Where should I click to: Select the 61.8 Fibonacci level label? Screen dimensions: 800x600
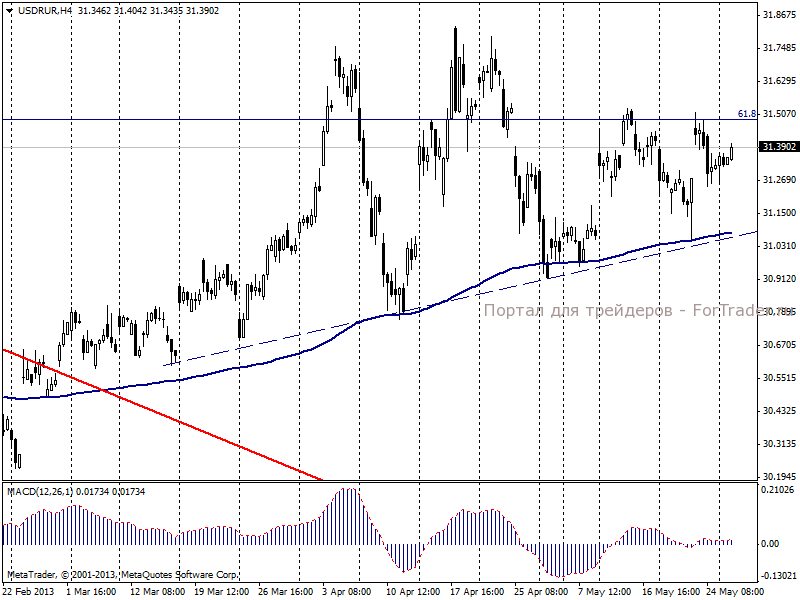coord(747,114)
